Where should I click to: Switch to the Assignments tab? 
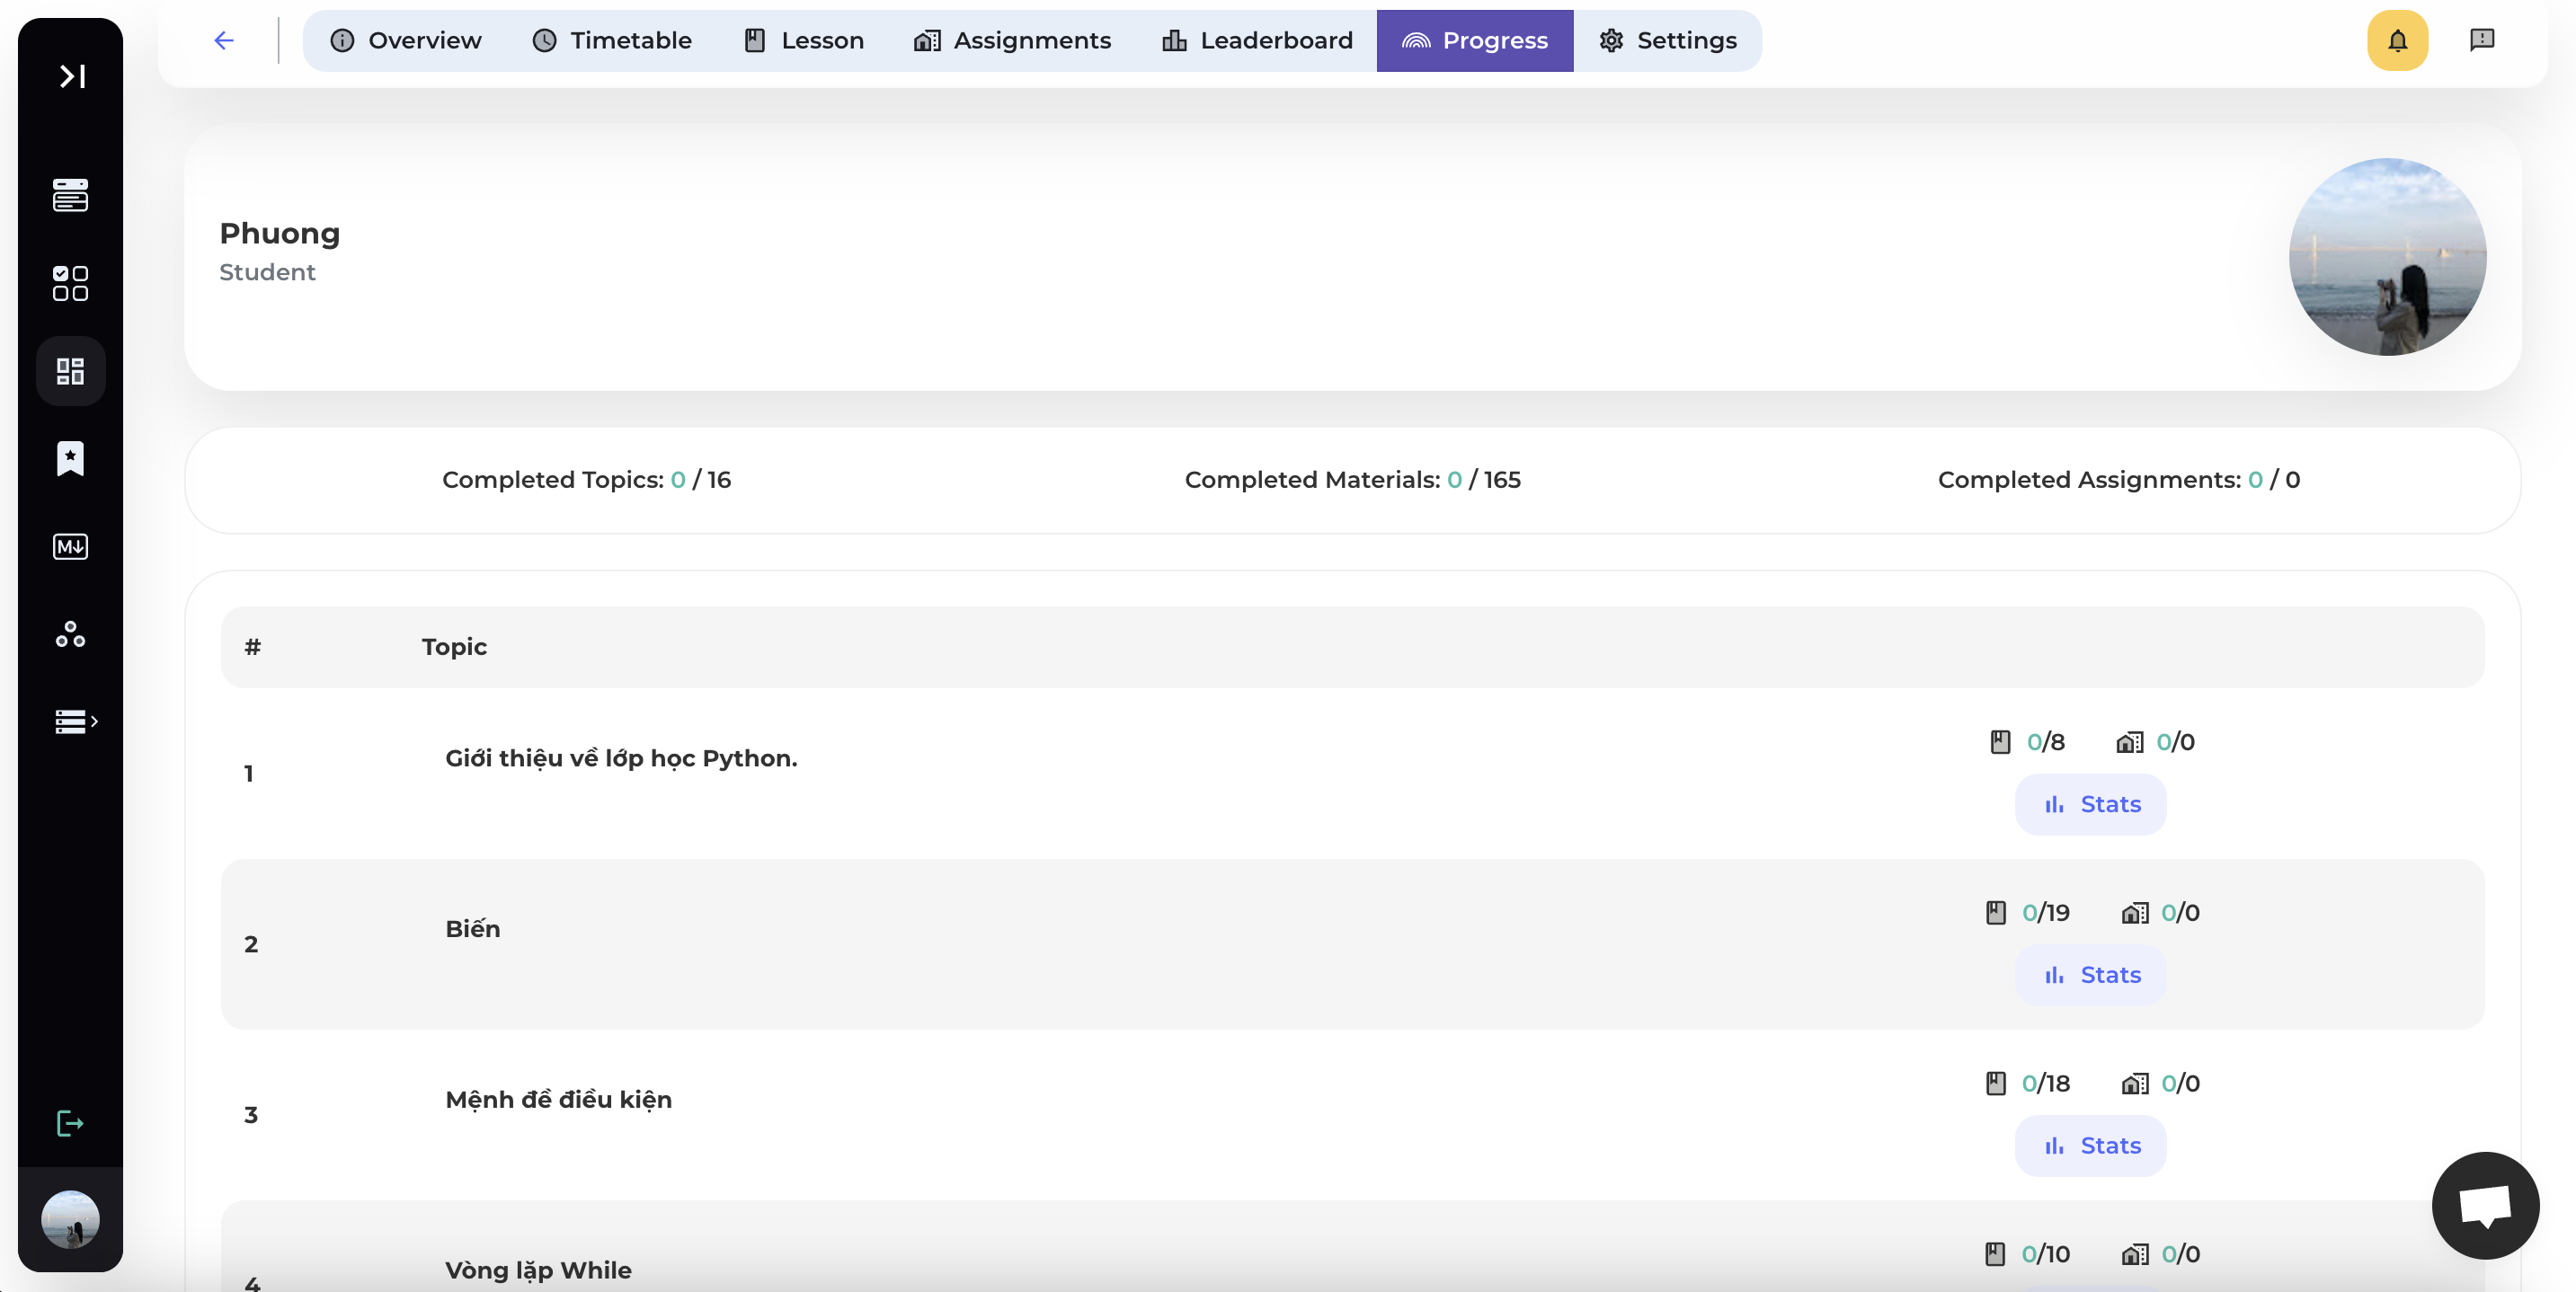[1012, 40]
